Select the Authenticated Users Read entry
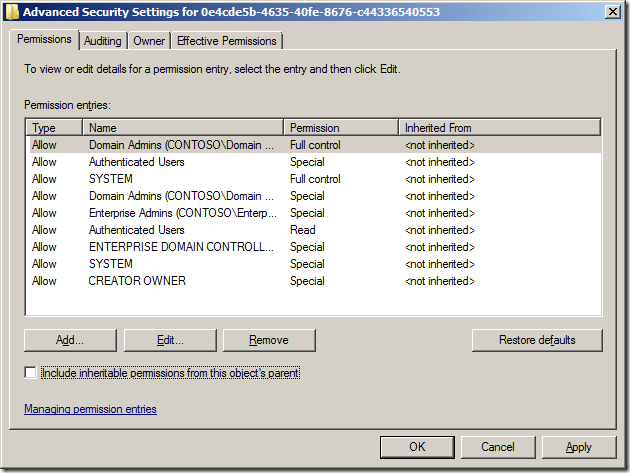The image size is (630, 473). click(x=136, y=230)
